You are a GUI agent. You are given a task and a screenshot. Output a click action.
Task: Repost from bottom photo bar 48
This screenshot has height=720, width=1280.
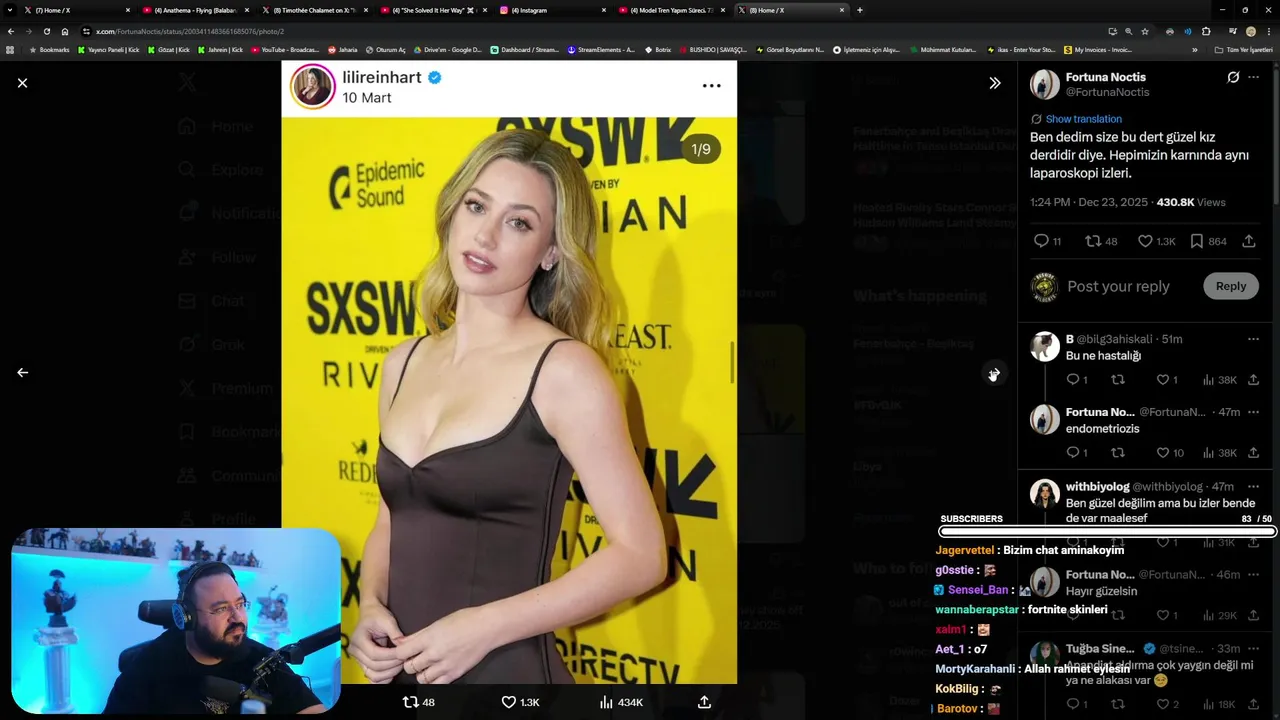coord(418,702)
